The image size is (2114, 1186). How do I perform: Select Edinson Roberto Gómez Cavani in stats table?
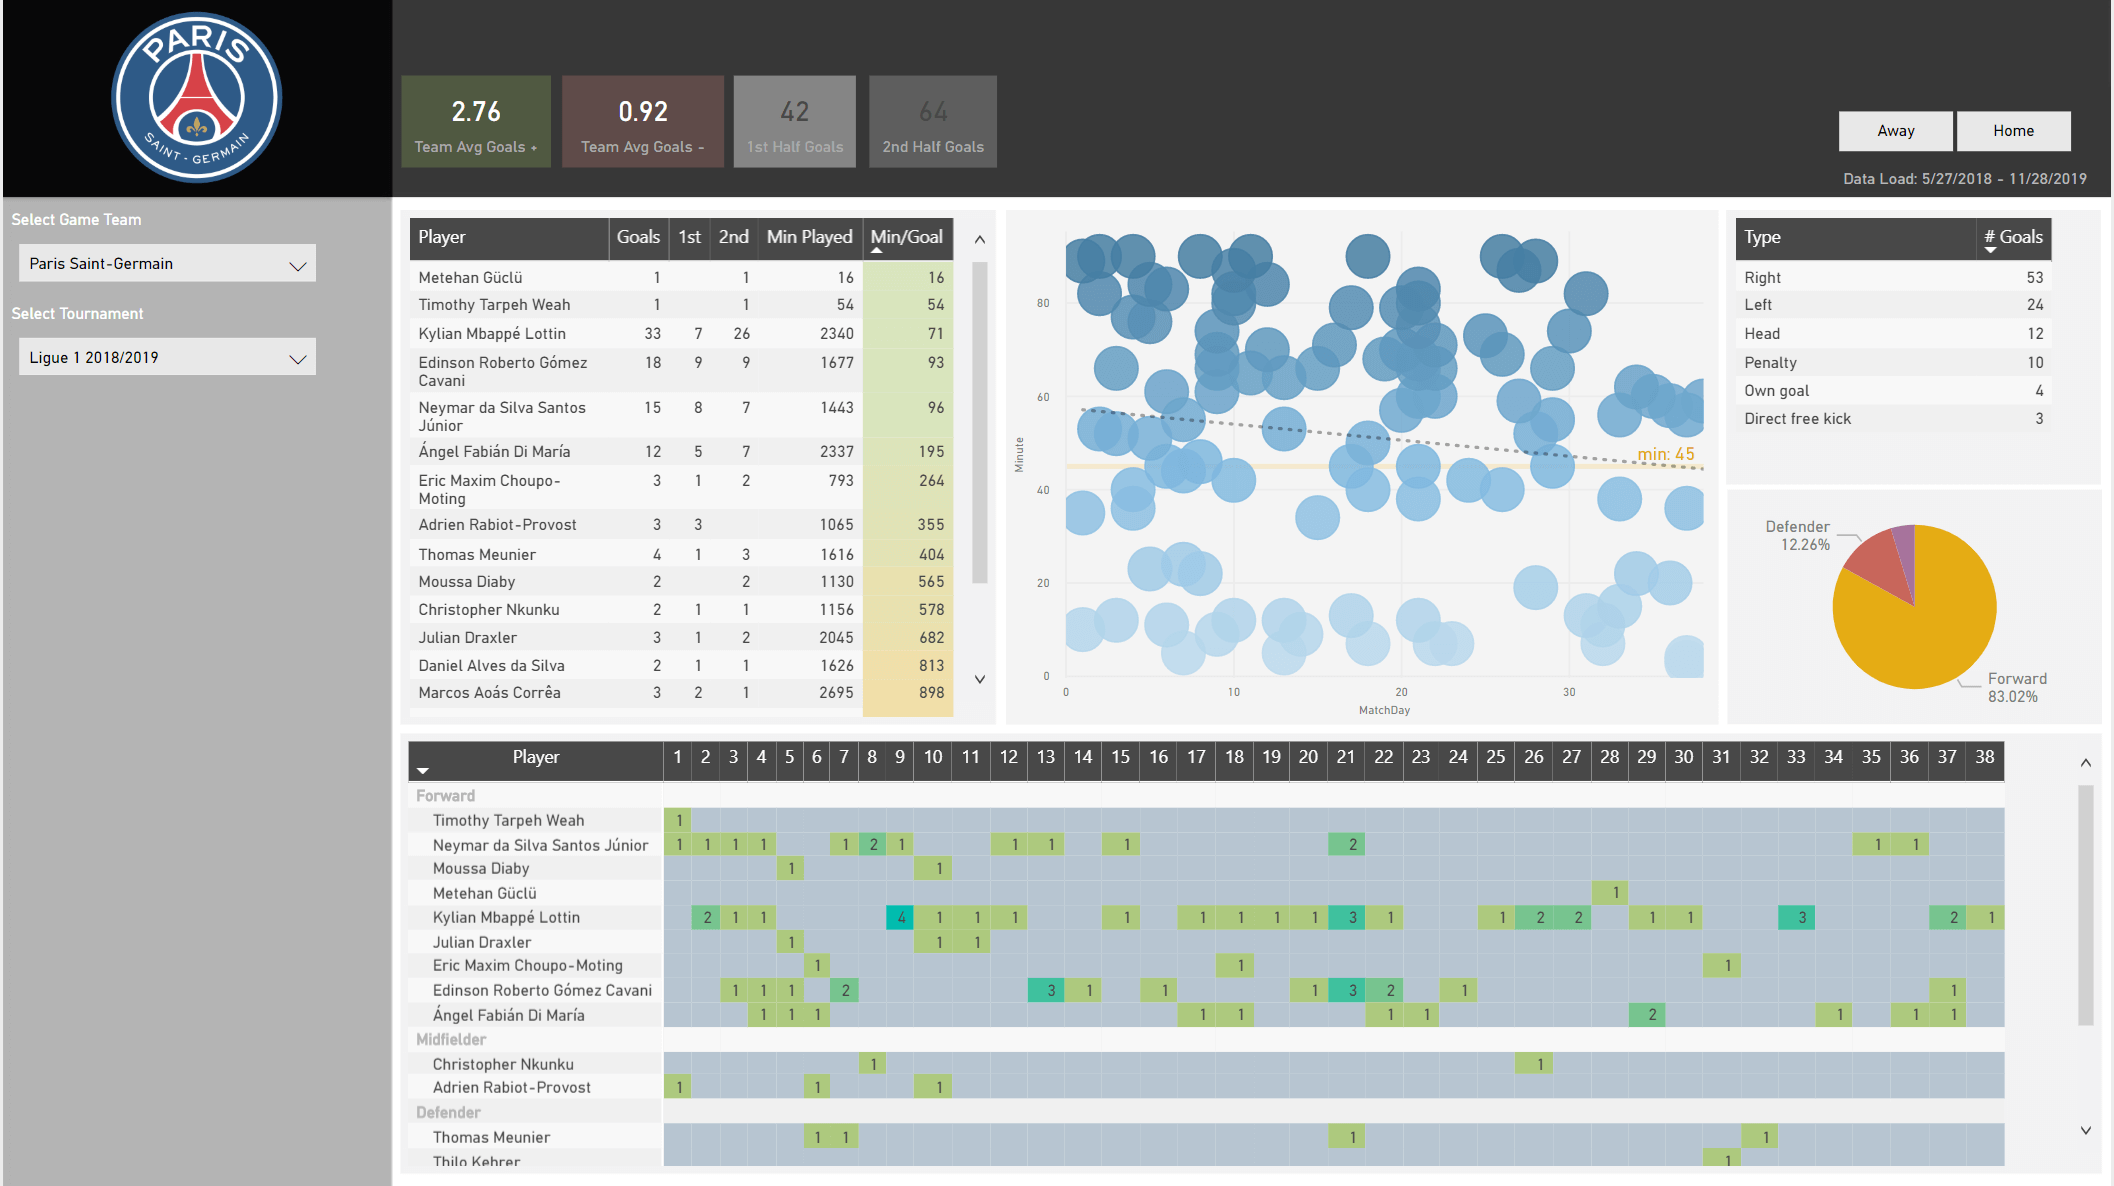click(x=681, y=371)
